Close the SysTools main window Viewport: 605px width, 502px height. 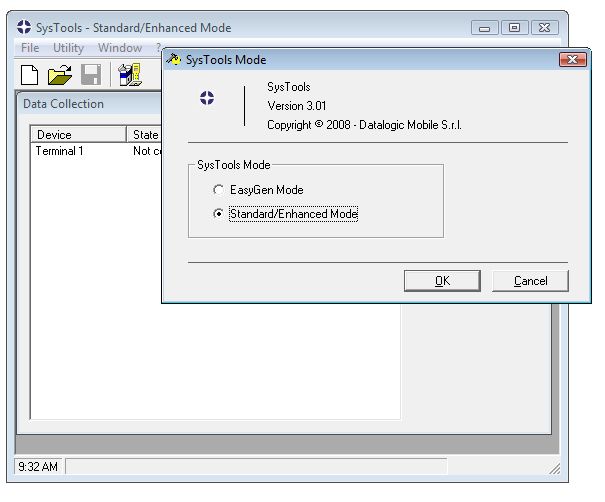click(x=545, y=28)
